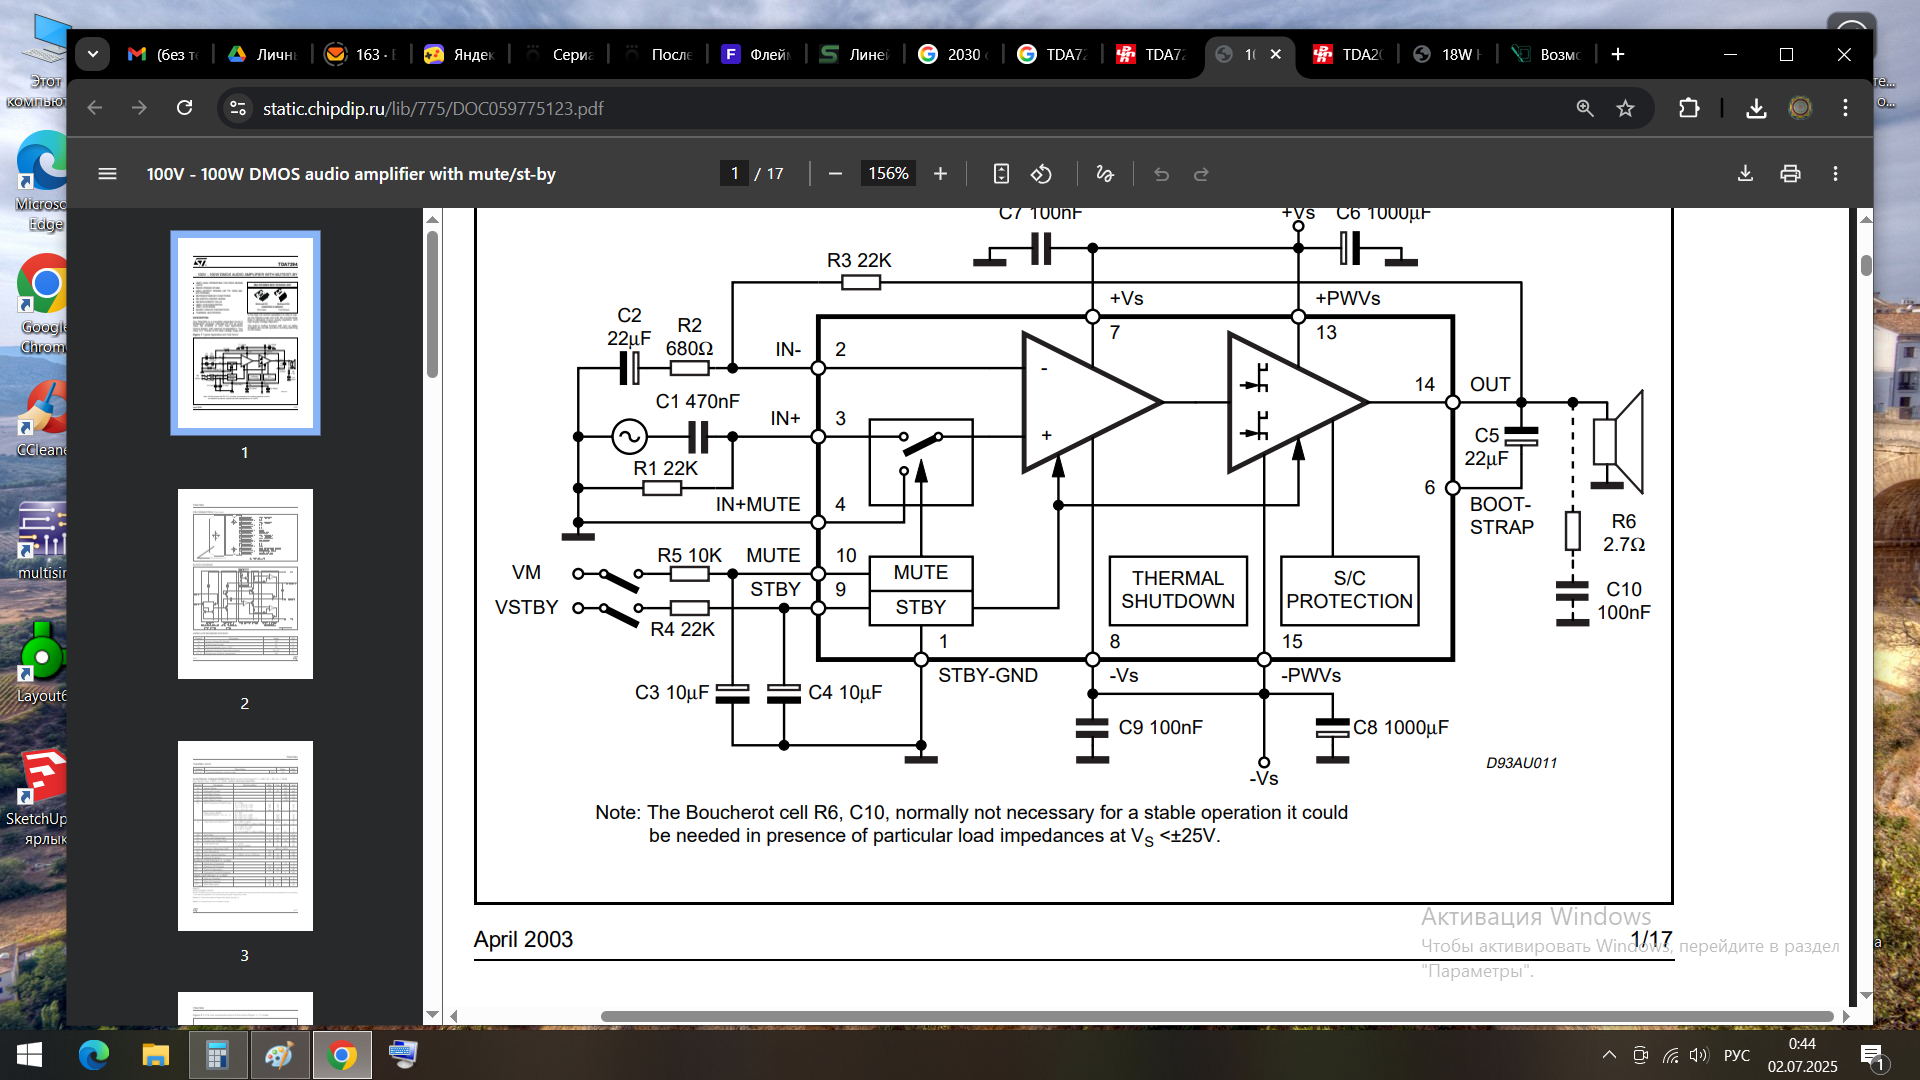Select the PDF annotation draw tool

point(1105,174)
